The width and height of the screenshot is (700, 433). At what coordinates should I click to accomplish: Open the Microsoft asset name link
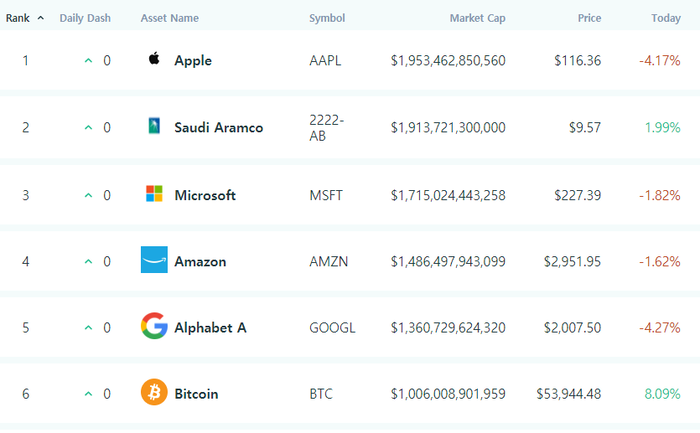click(x=205, y=195)
